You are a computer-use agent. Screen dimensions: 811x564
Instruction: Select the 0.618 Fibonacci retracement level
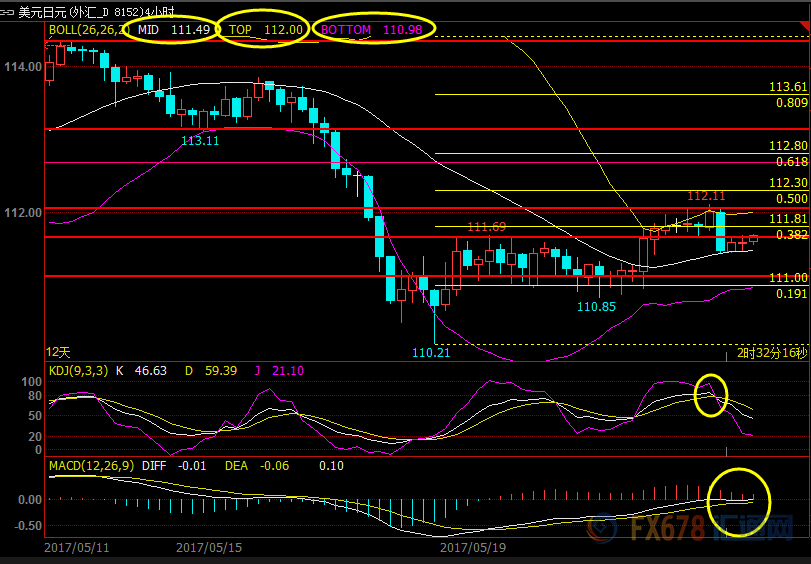pyautogui.click(x=791, y=162)
